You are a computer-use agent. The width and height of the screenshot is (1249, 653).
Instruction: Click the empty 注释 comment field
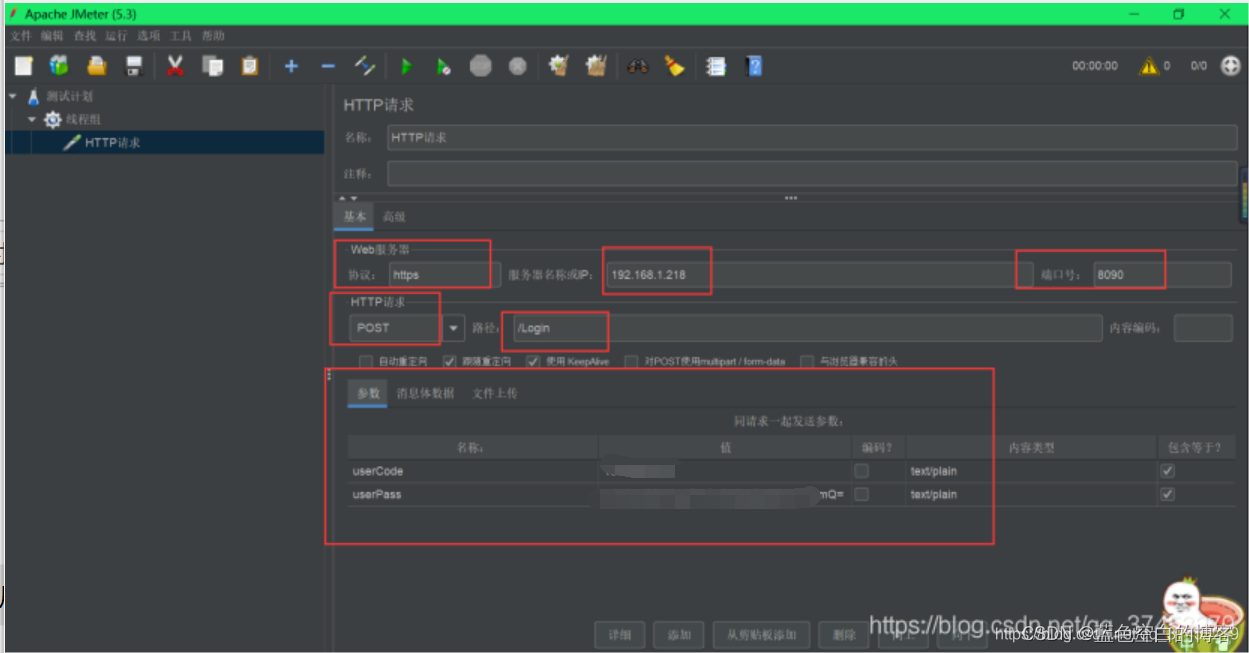coord(812,174)
